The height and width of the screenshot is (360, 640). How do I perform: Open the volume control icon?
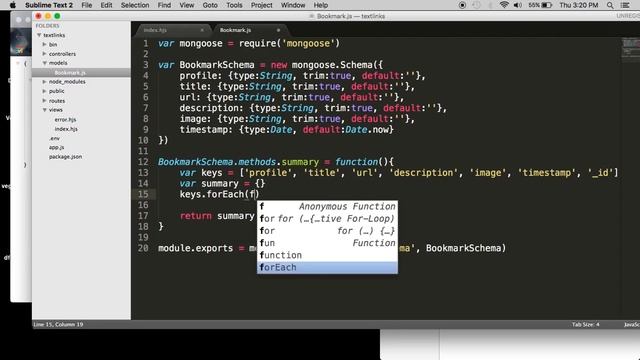click(518, 5)
